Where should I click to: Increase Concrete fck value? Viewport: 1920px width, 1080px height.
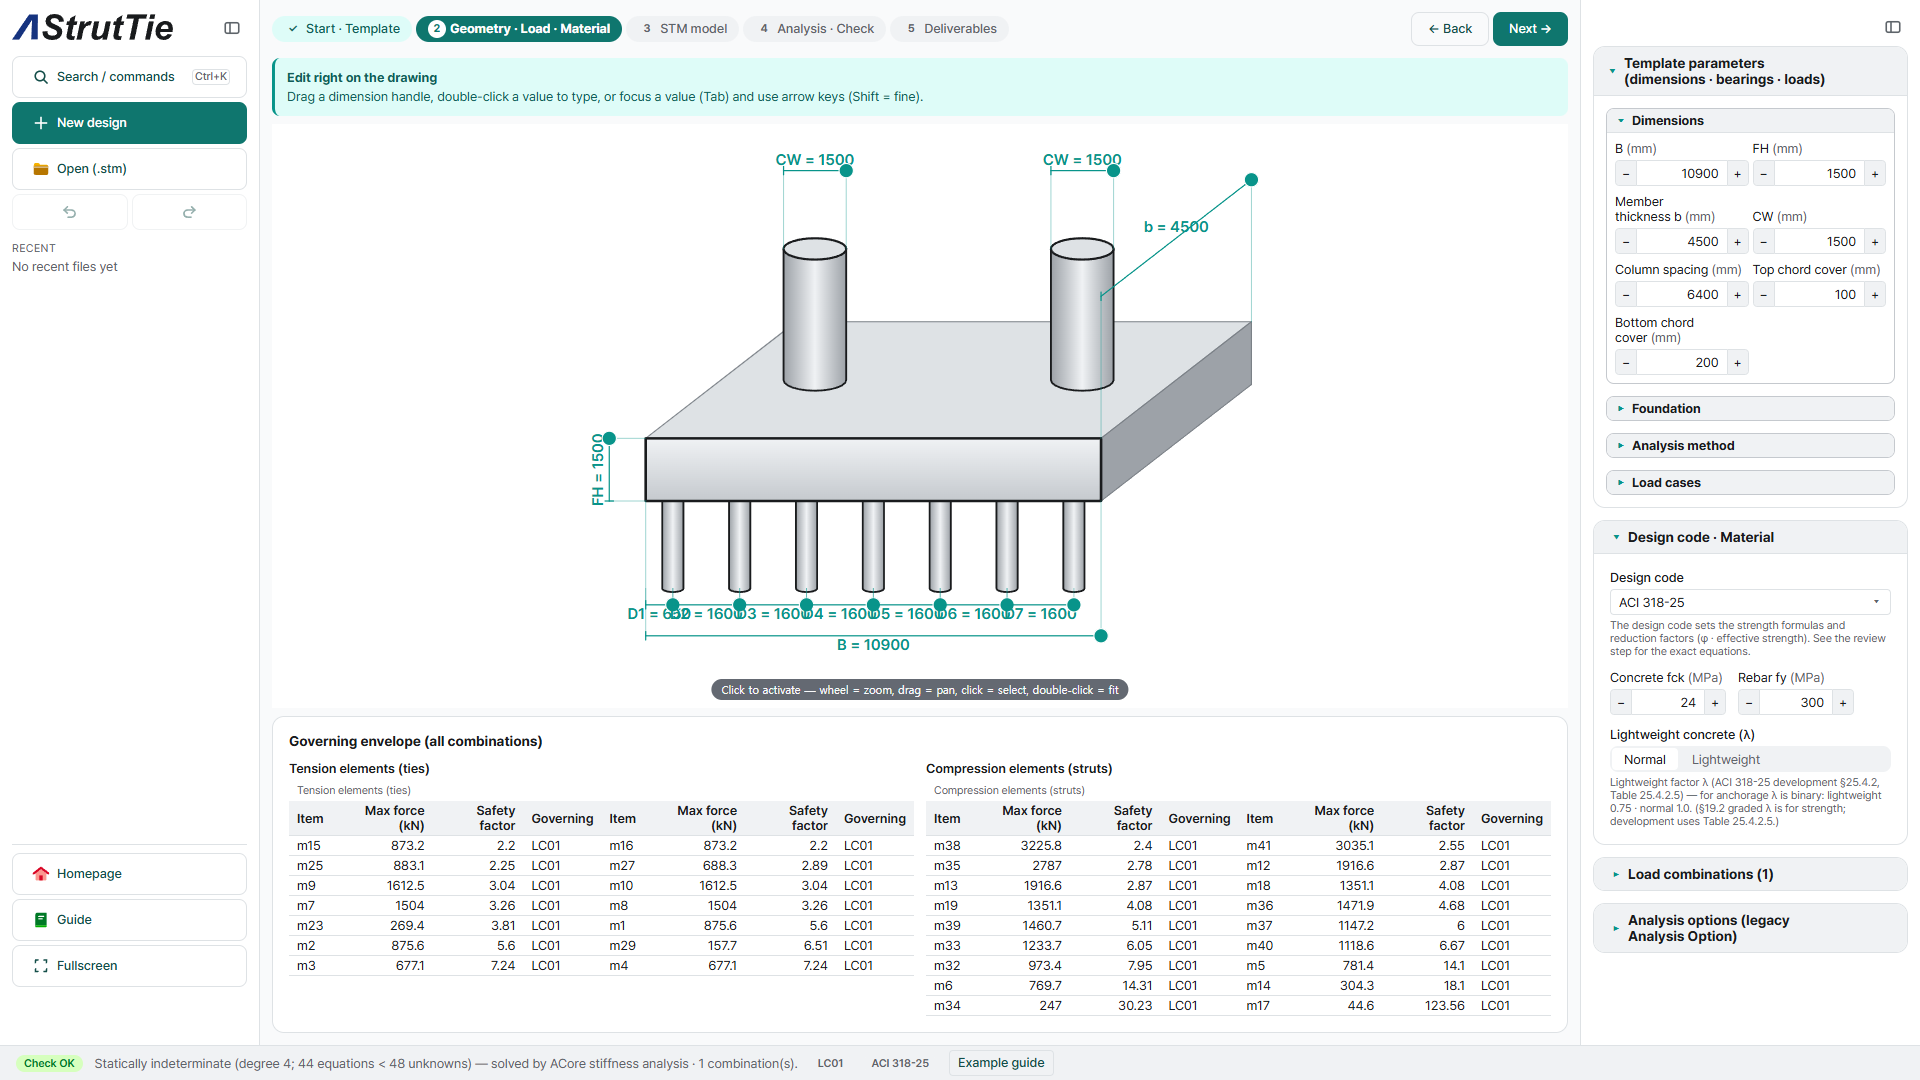[x=1715, y=703]
